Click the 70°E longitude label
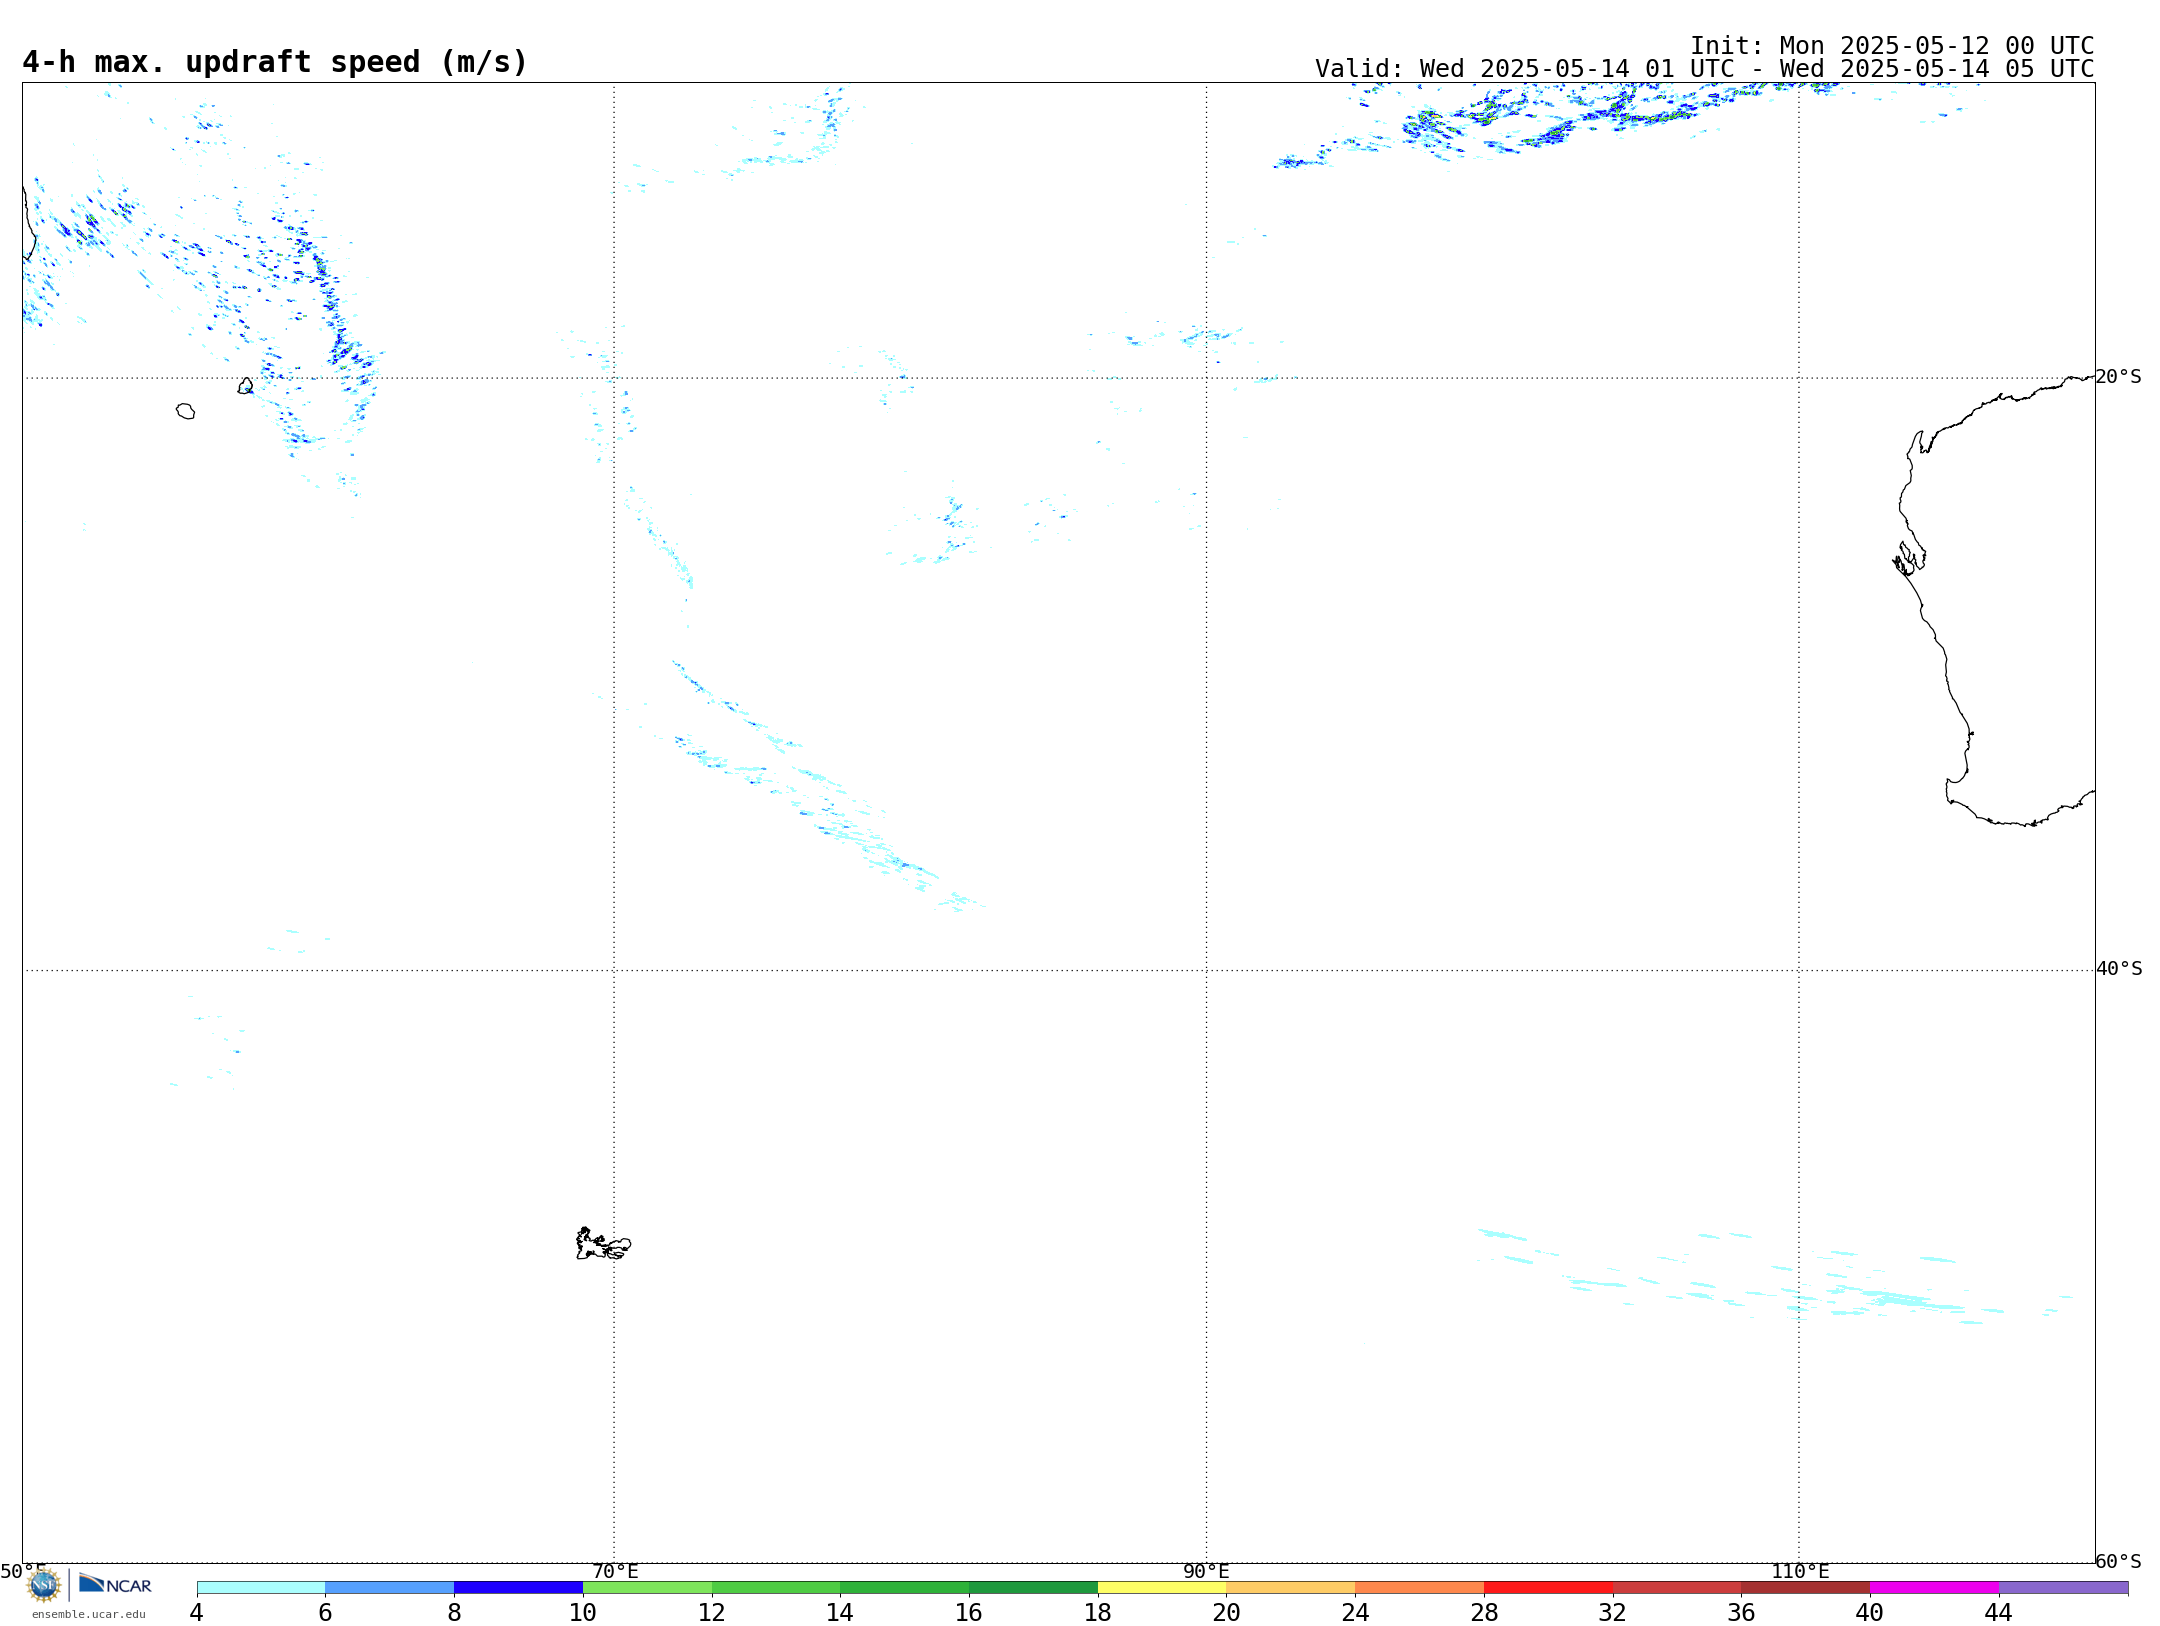2160x1626 pixels. pos(615,1571)
